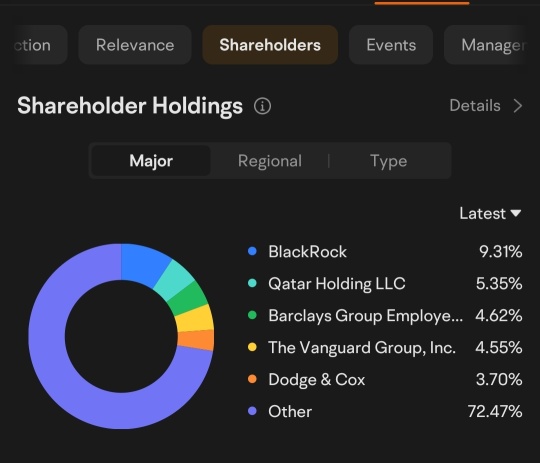Image resolution: width=540 pixels, height=463 pixels.
Task: Click the BlackRock blue legend dot
Action: [x=252, y=251]
